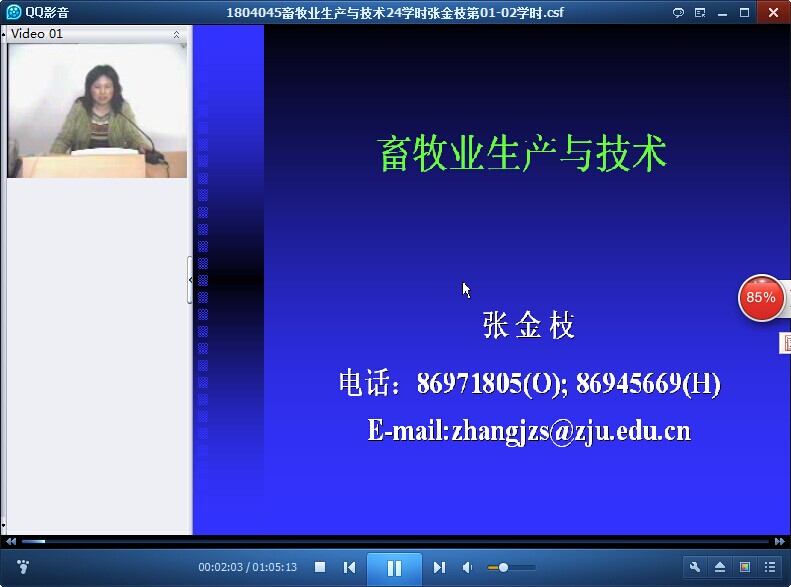Minimize the QQ影音 window
Screen dimensions: 791x587
click(722, 13)
